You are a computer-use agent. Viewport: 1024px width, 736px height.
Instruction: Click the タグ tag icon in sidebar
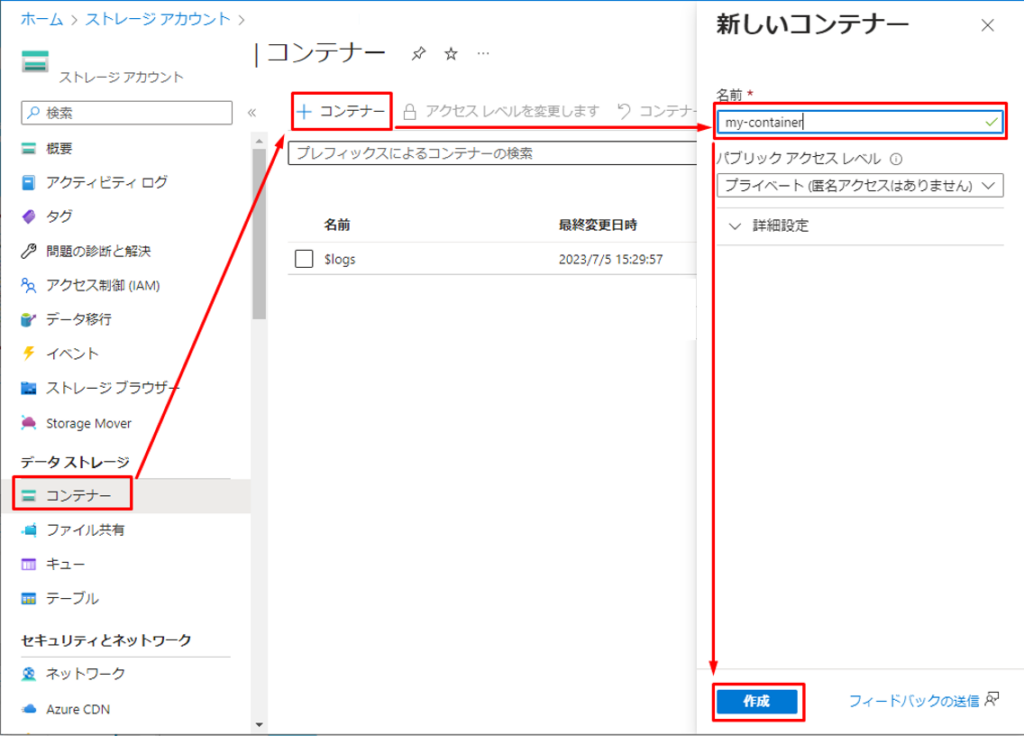(x=29, y=216)
